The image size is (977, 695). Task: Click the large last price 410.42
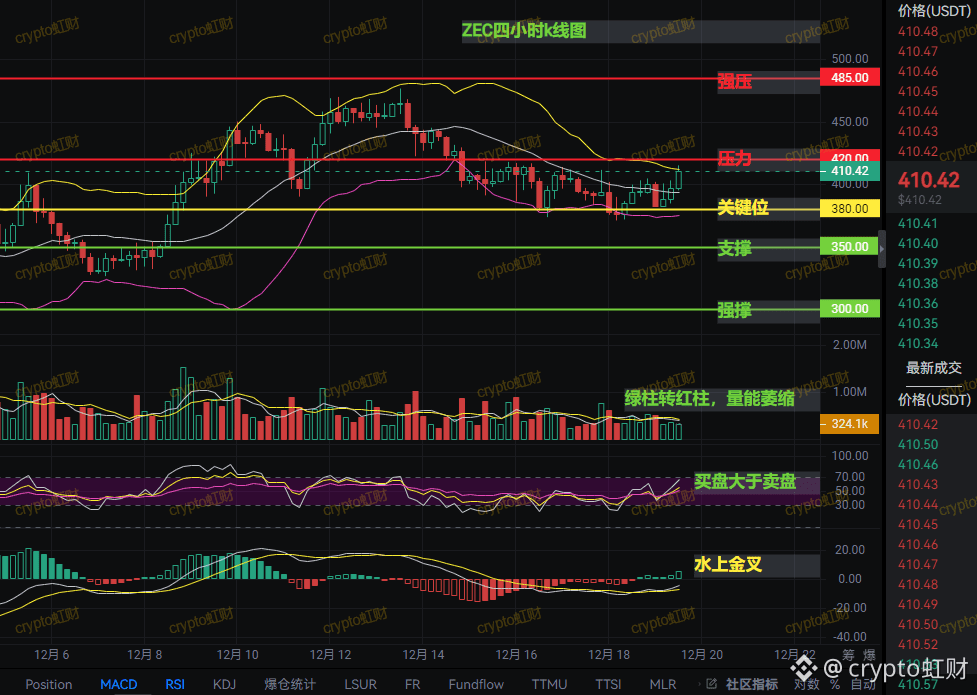coord(928,180)
